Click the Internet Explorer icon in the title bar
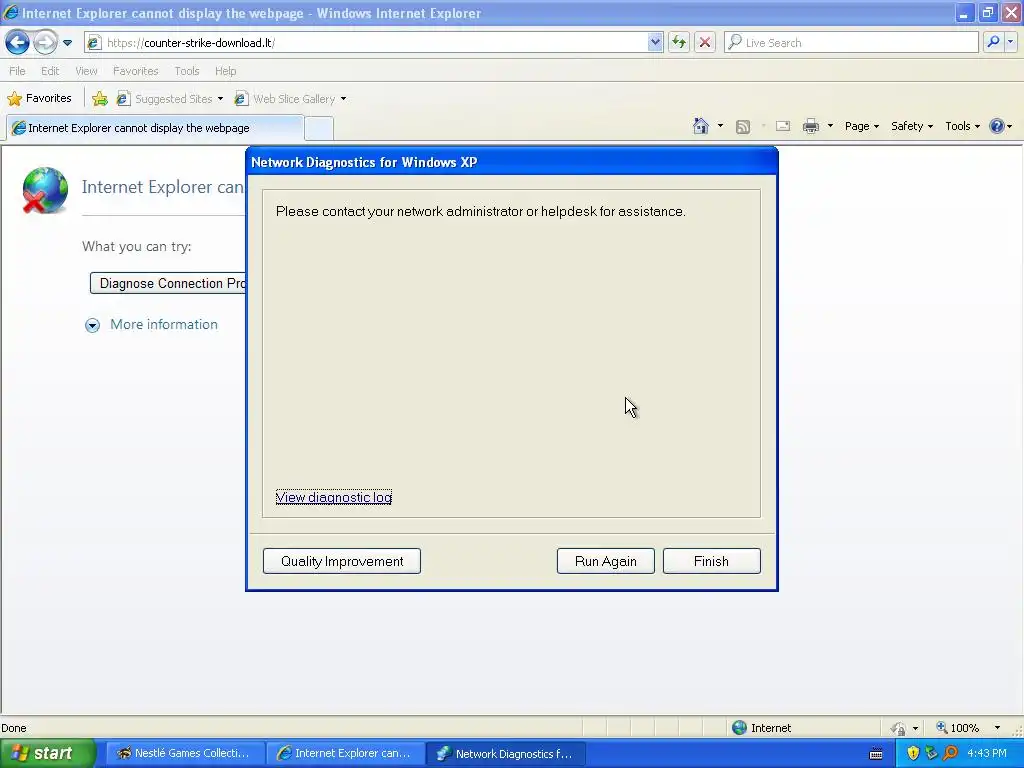This screenshot has height=768, width=1024. [10, 12]
